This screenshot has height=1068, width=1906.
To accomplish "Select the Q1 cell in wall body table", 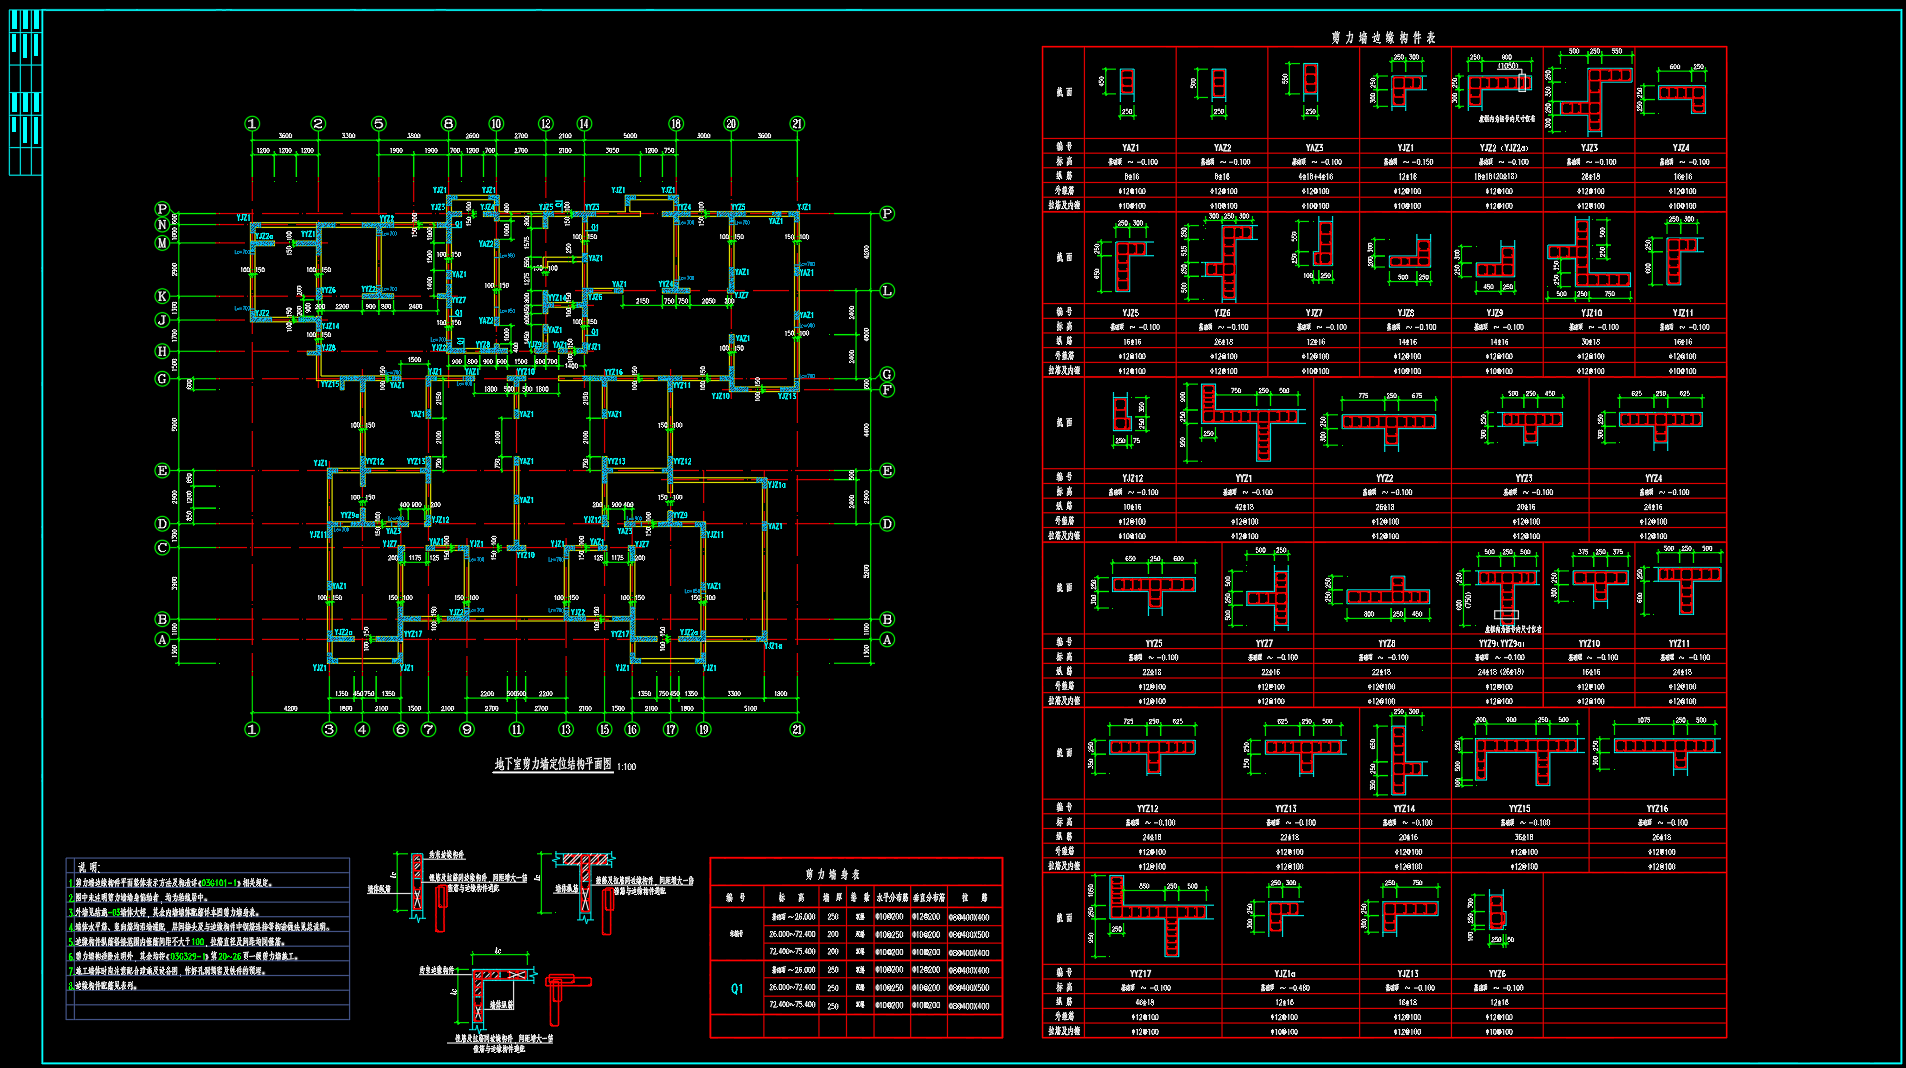I will coord(737,989).
